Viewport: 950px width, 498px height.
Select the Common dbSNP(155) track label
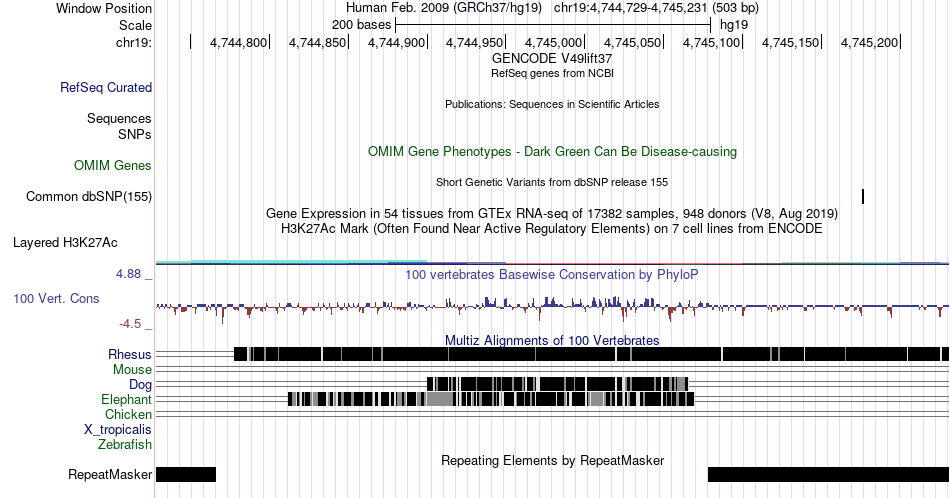(89, 196)
